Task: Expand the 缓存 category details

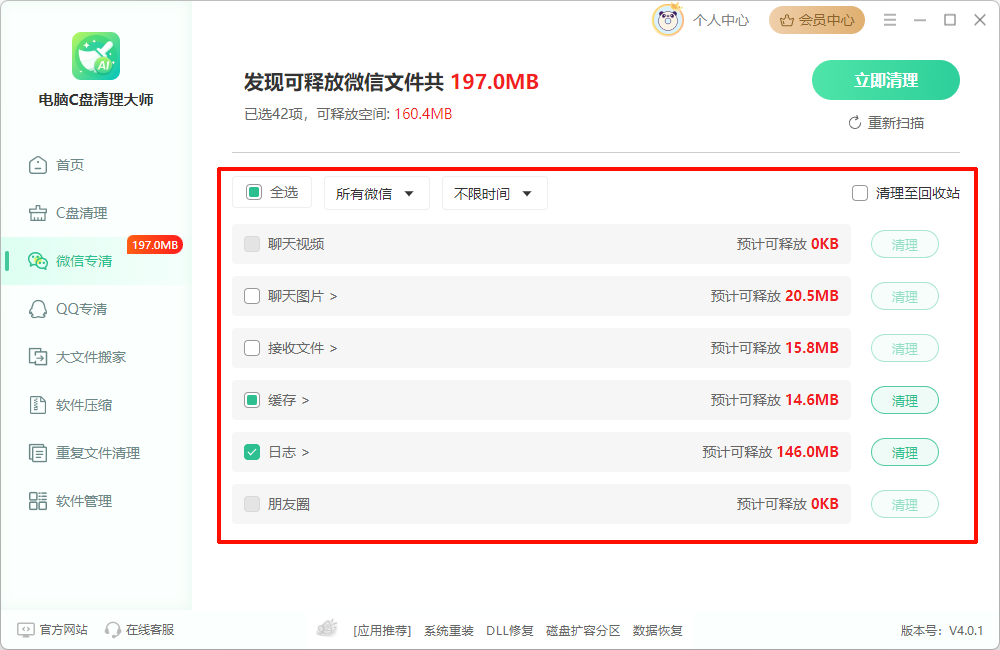Action: (289, 400)
